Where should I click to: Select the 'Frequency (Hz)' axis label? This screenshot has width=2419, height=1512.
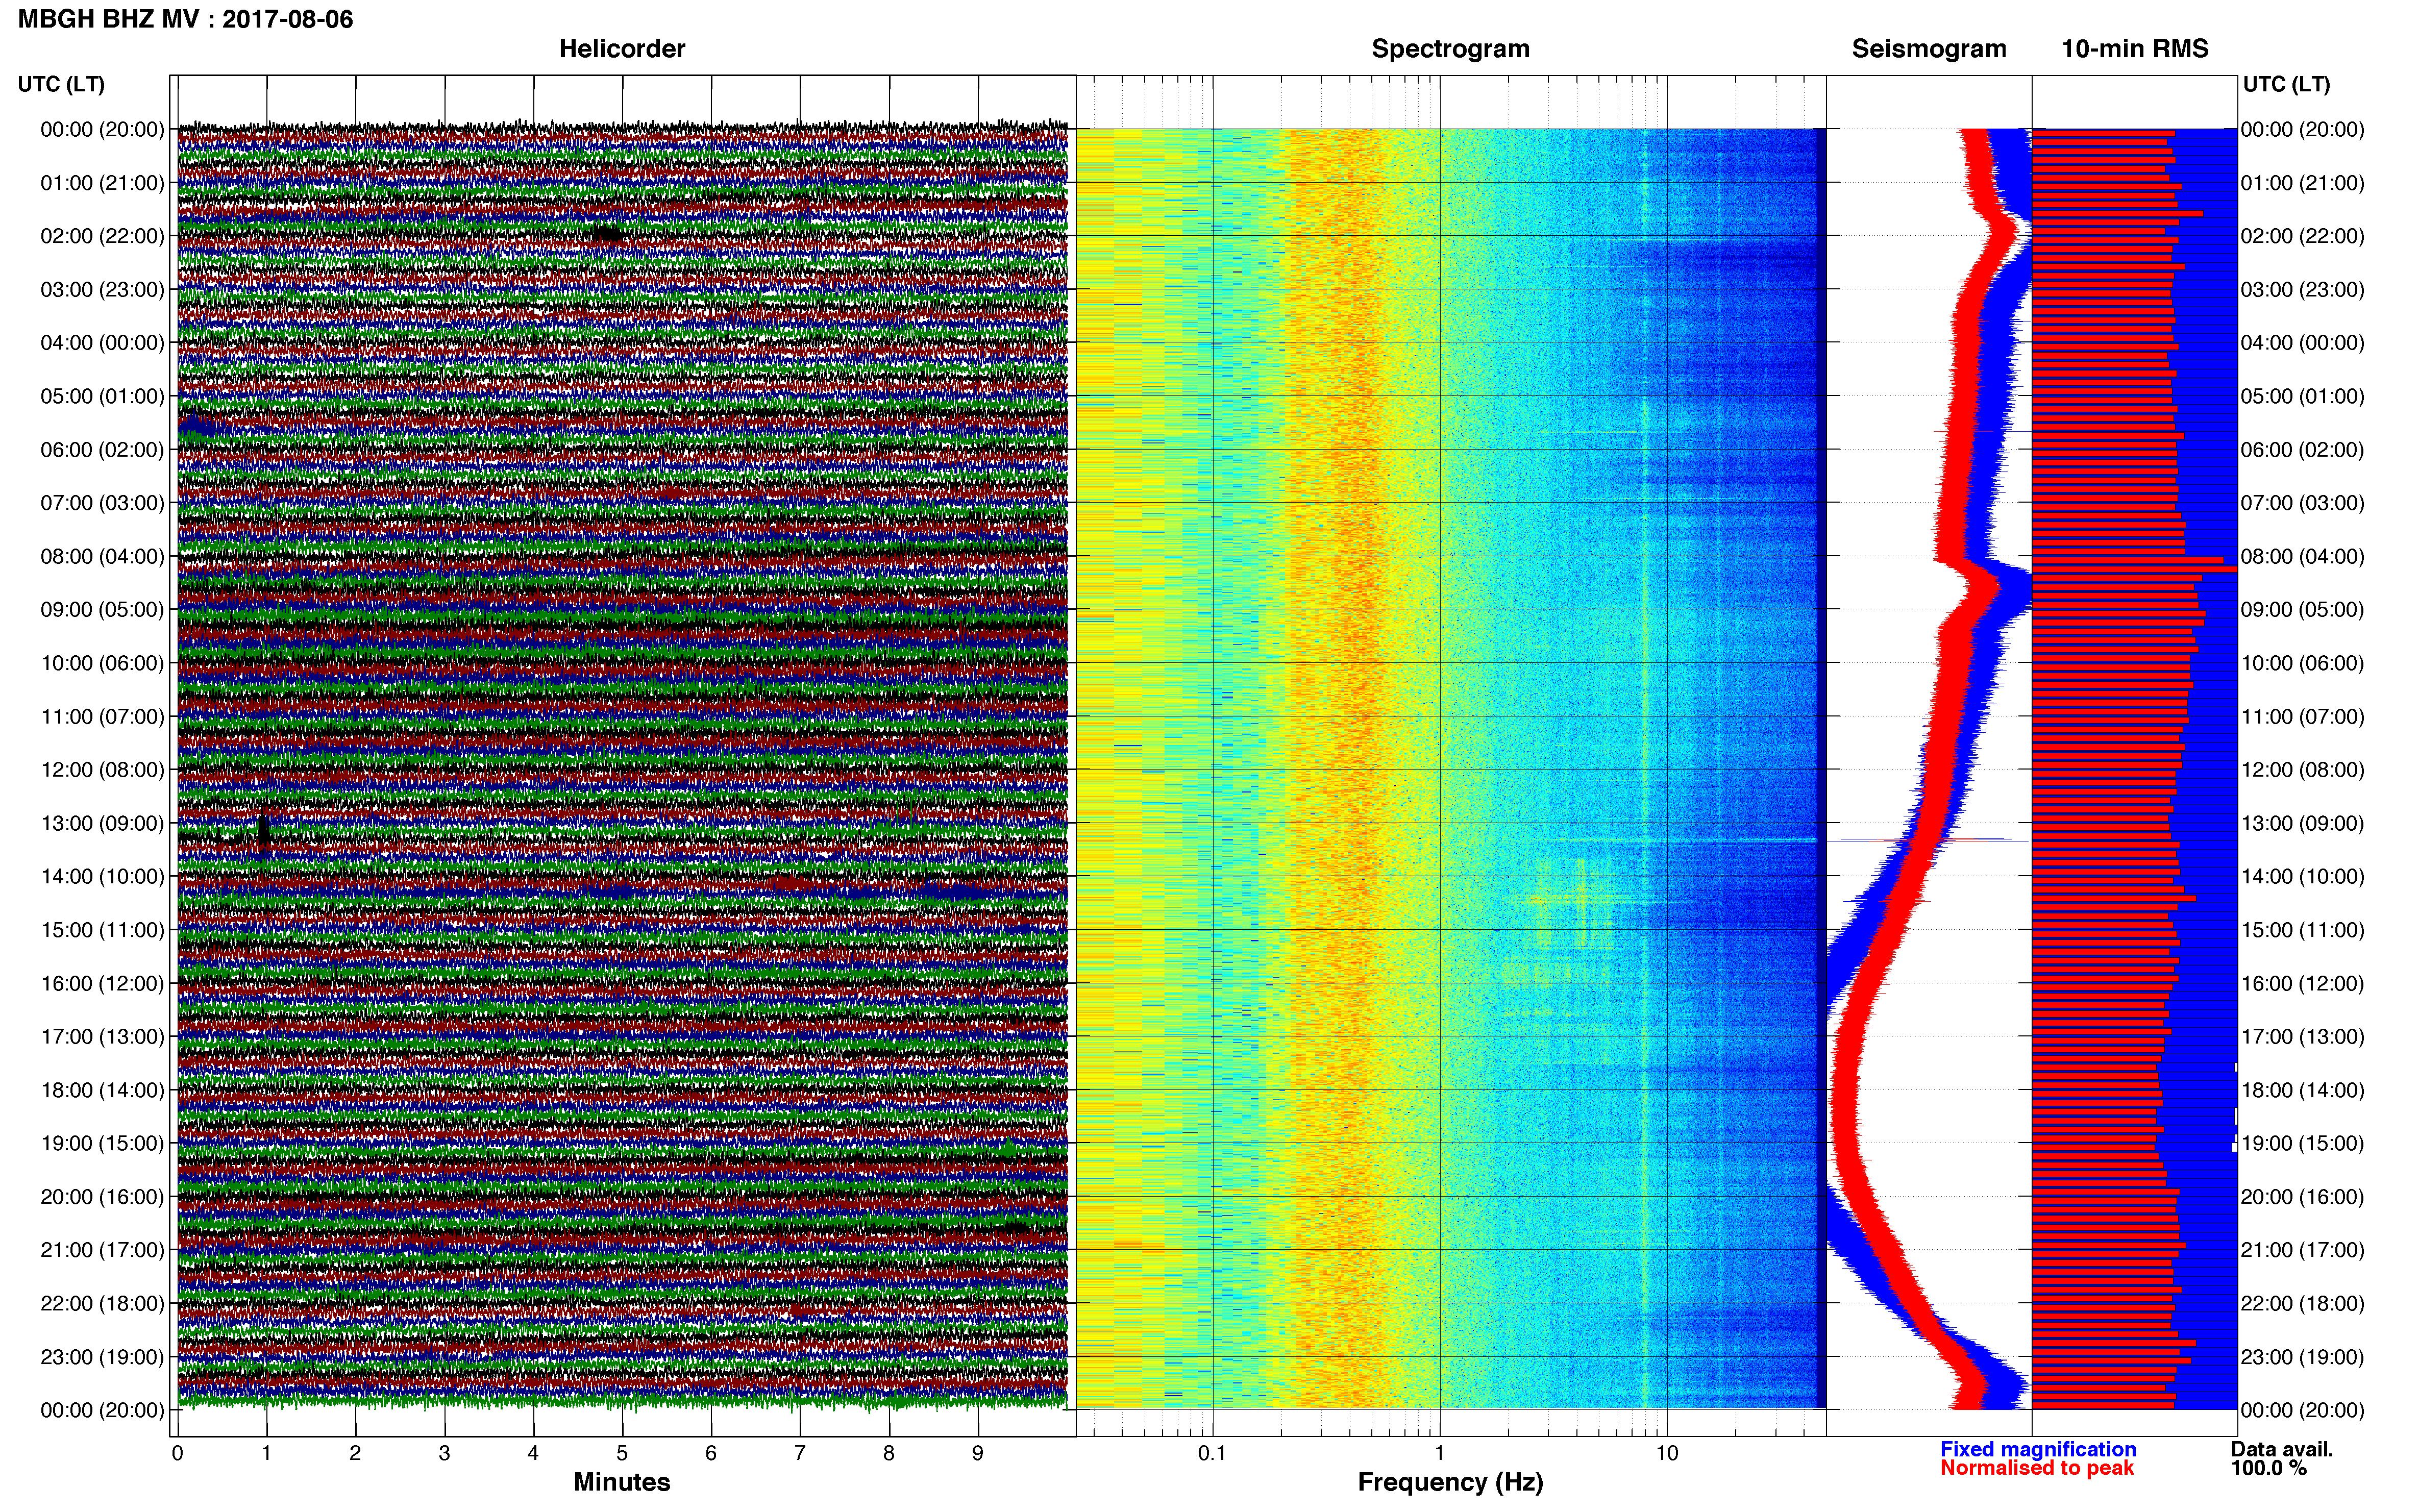tap(1450, 1482)
